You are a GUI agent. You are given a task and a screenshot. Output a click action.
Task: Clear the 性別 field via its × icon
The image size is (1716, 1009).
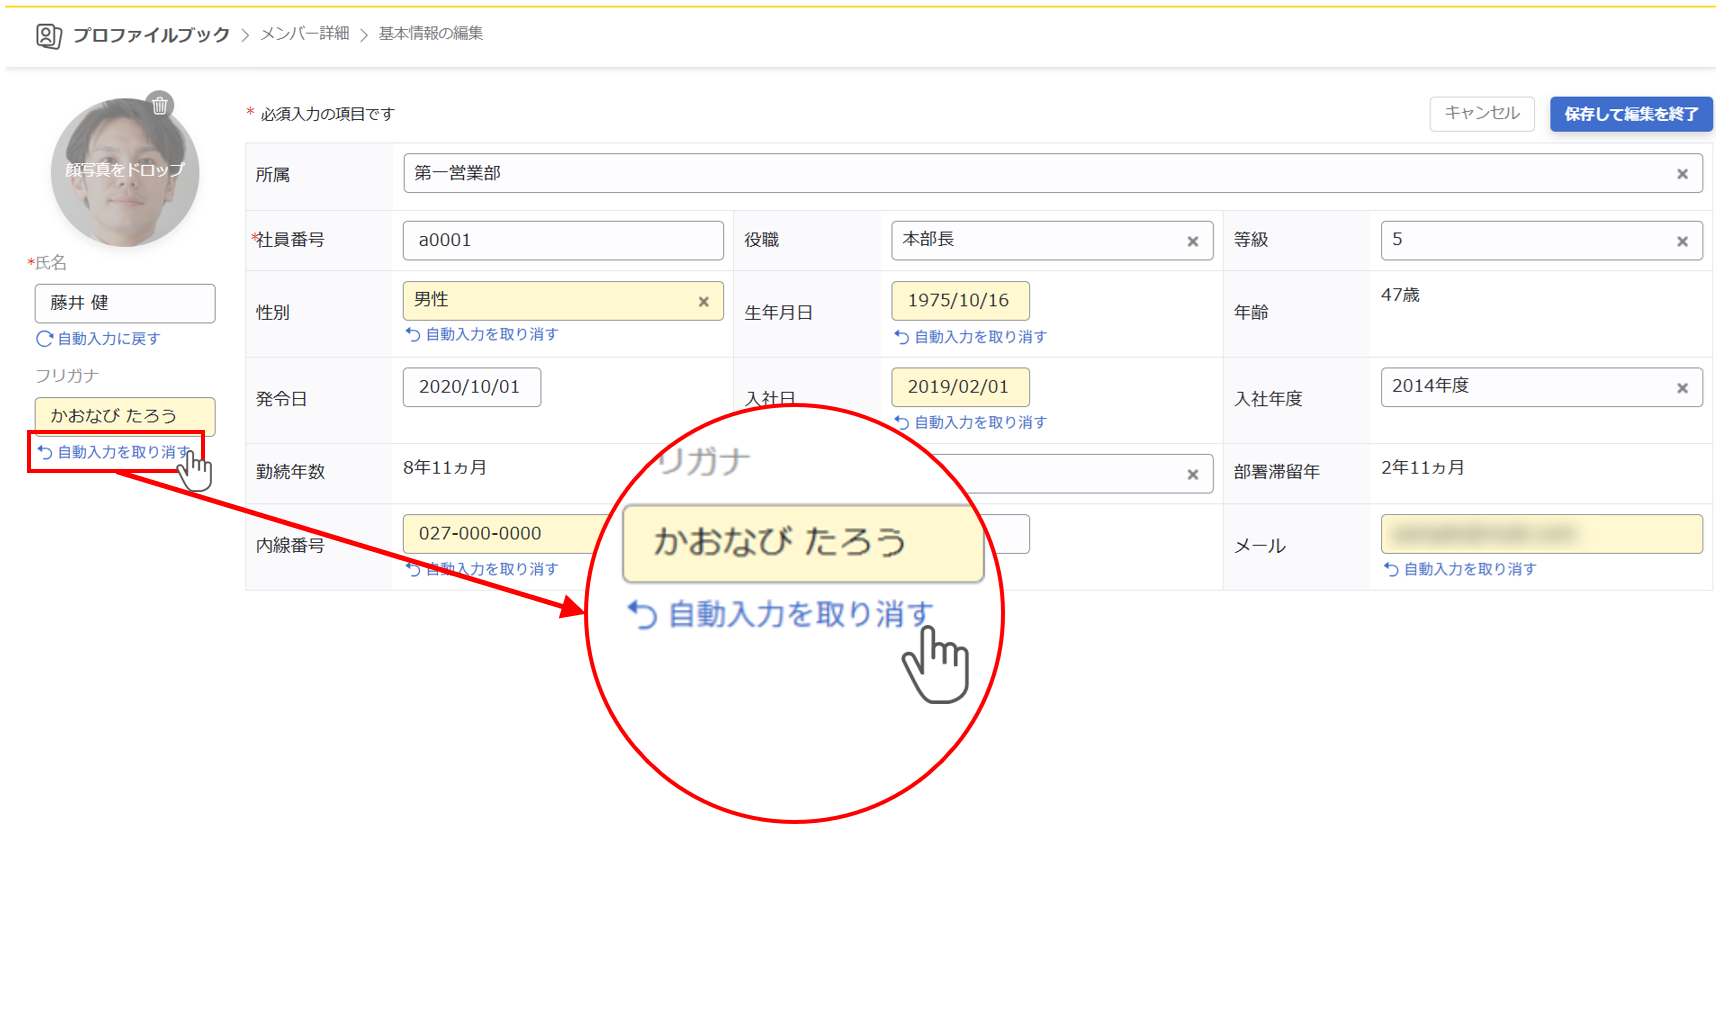[704, 300]
